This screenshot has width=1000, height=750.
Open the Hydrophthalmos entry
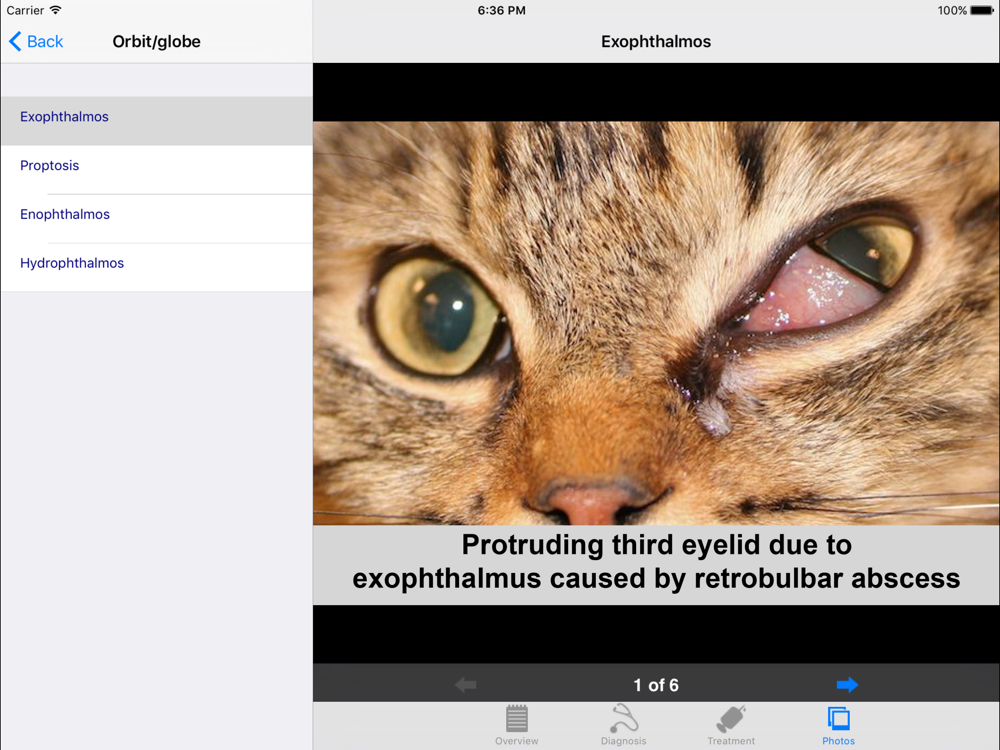pyautogui.click(x=156, y=267)
